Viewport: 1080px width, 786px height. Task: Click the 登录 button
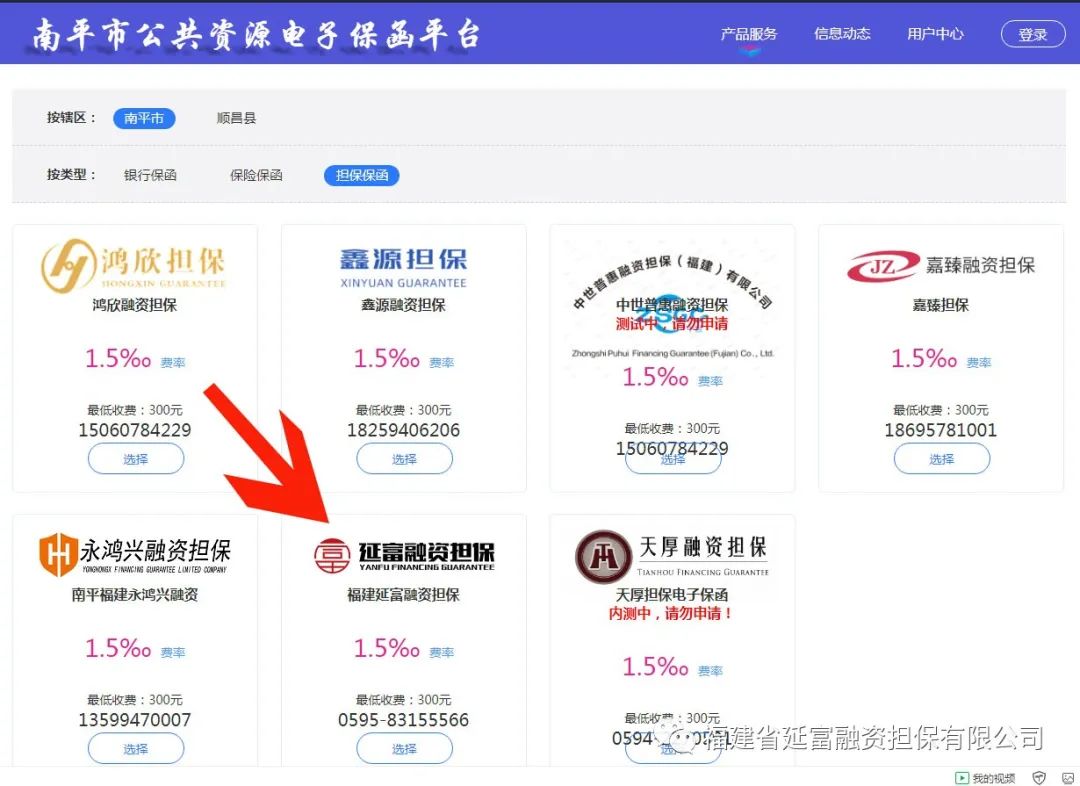(x=1032, y=34)
